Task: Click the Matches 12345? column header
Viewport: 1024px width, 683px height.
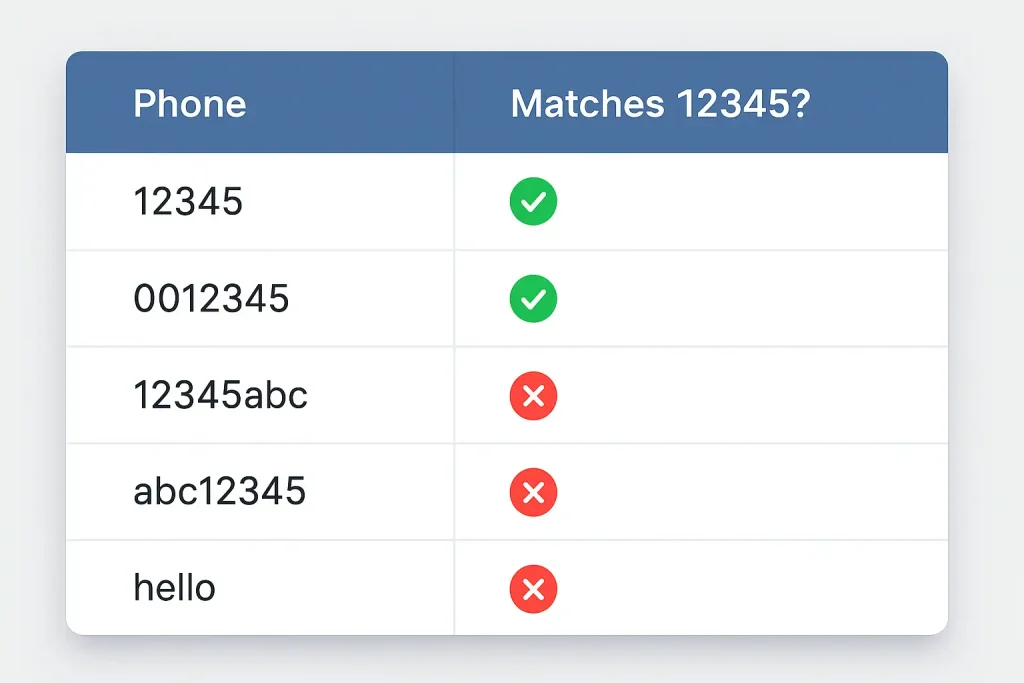Action: (660, 104)
